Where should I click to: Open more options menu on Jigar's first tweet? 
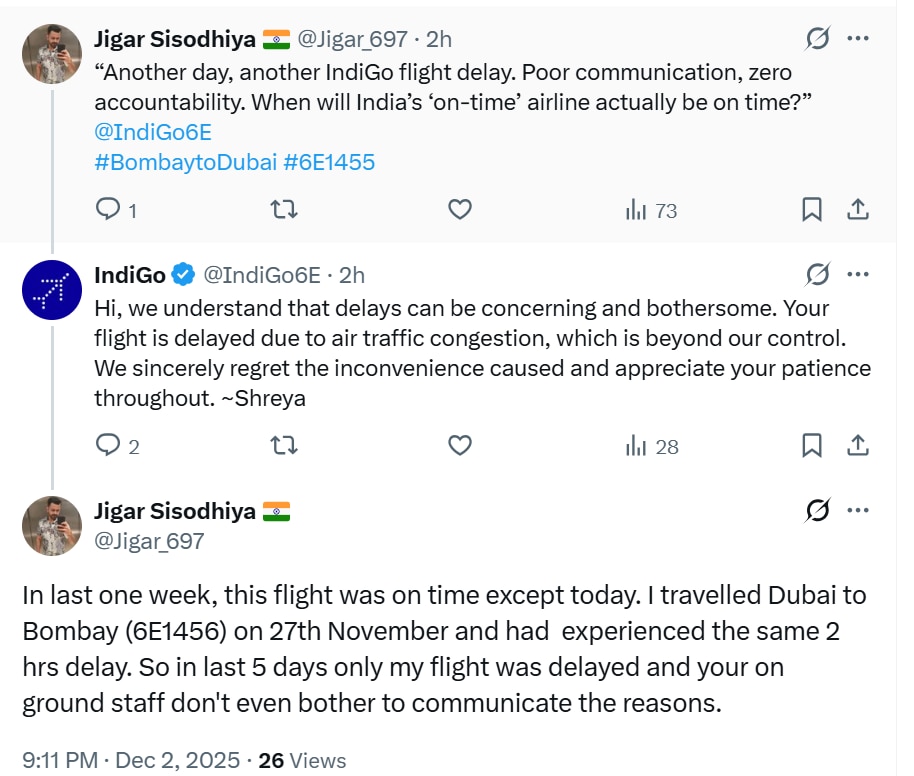858,39
